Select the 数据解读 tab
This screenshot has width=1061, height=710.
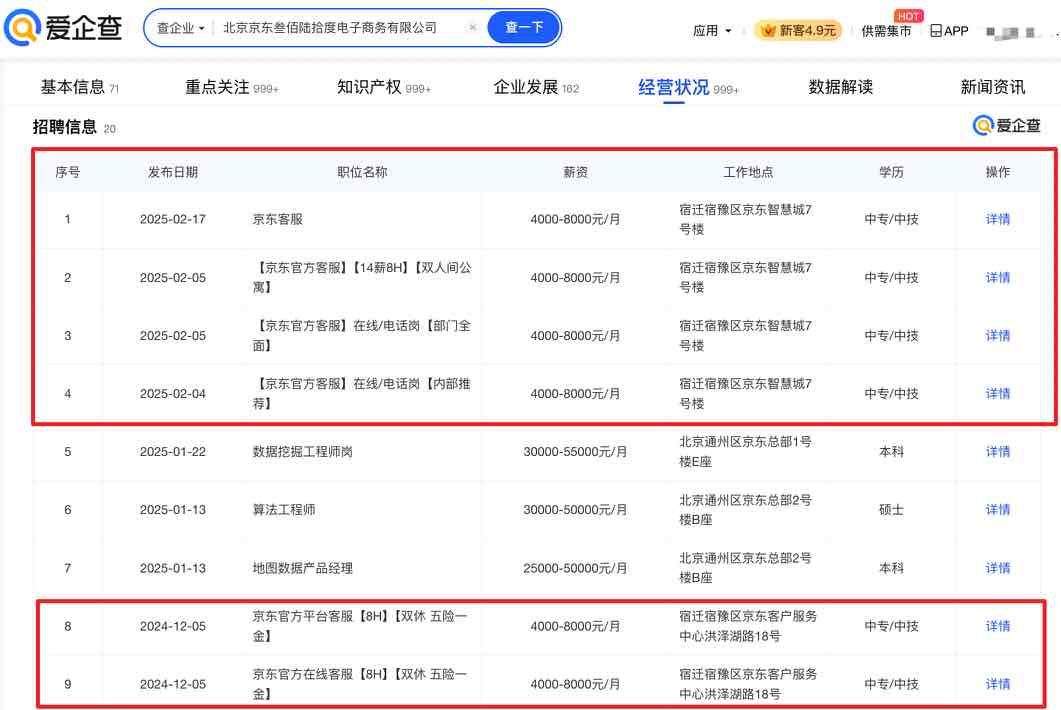click(x=840, y=87)
